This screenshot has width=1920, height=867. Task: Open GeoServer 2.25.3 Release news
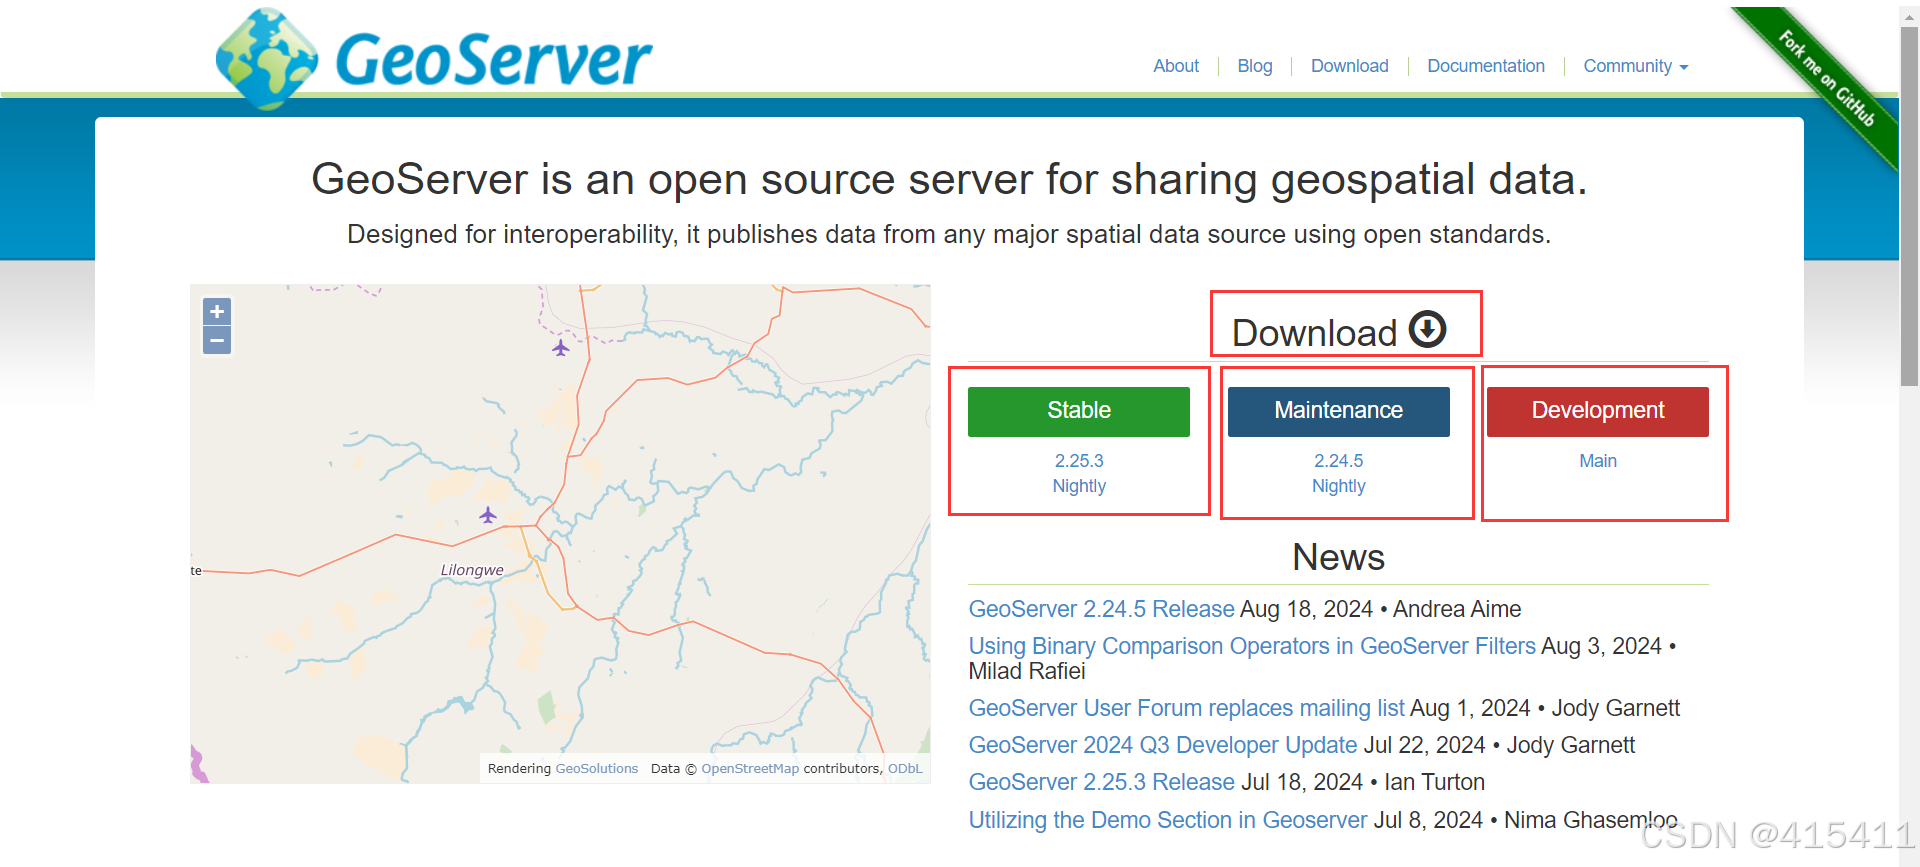(x=1101, y=782)
